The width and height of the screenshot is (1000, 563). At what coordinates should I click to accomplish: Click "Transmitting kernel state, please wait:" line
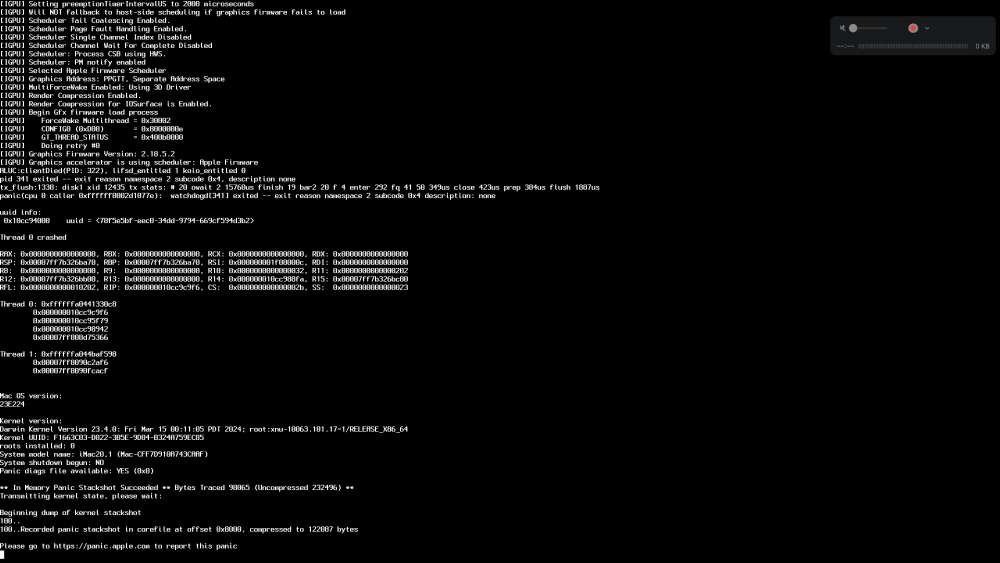pyautogui.click(x=81, y=496)
